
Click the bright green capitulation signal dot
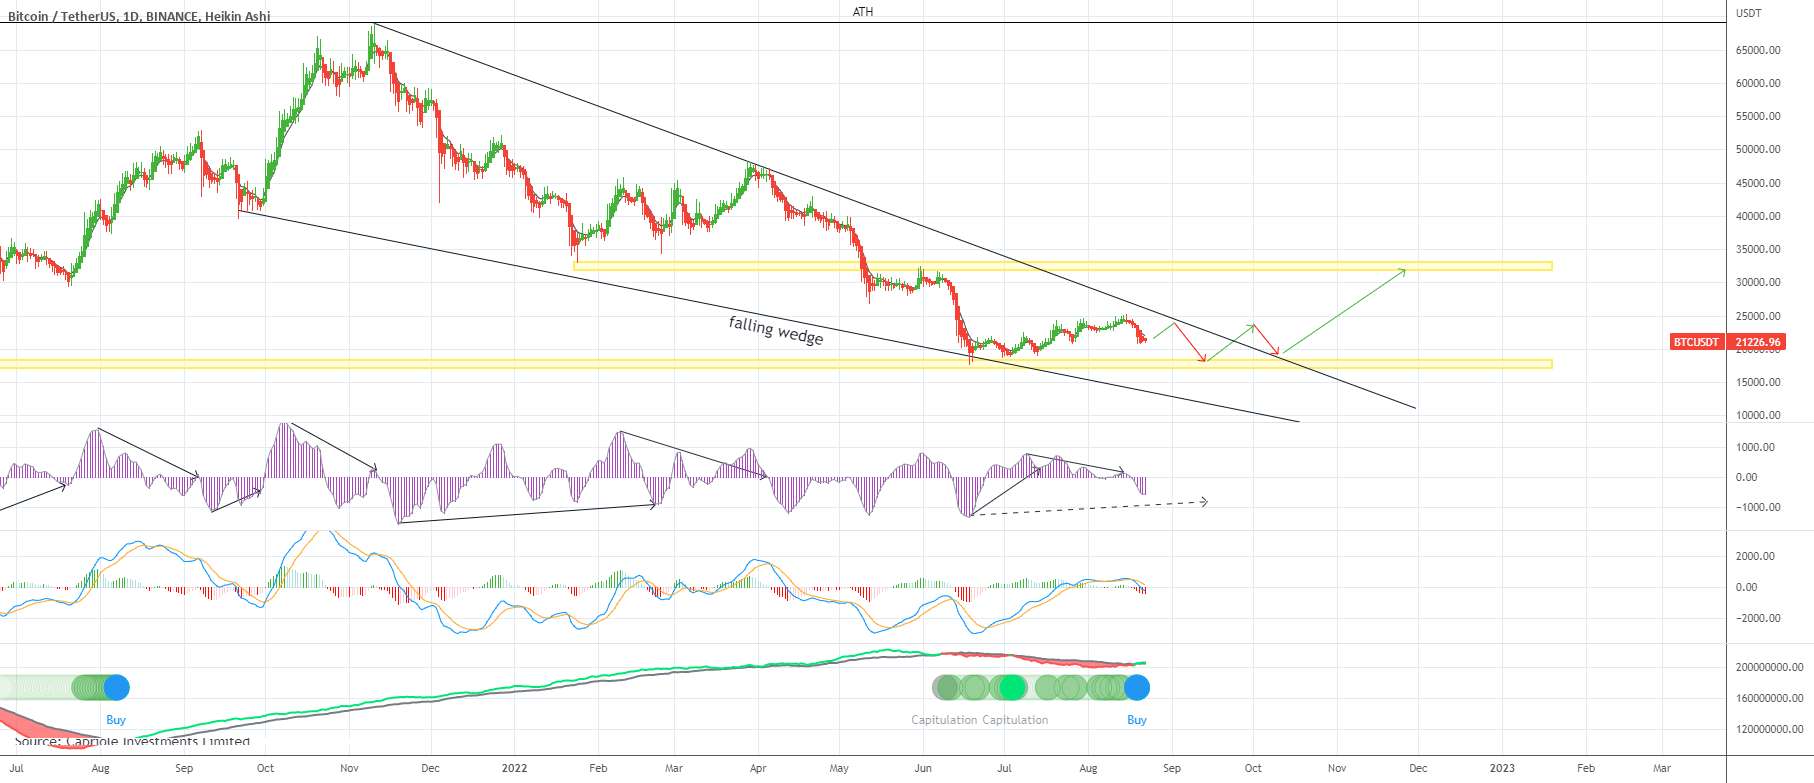(x=1013, y=688)
